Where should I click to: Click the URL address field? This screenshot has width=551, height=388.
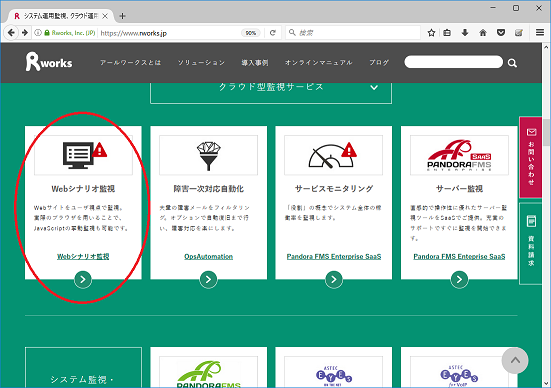pos(169,33)
